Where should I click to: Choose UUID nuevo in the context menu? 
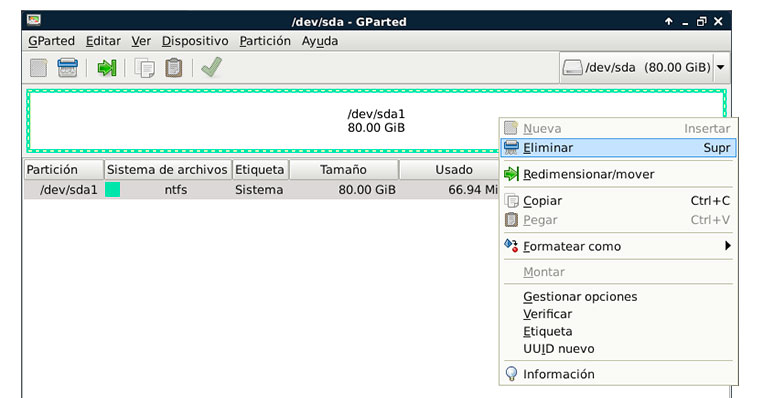(618, 349)
